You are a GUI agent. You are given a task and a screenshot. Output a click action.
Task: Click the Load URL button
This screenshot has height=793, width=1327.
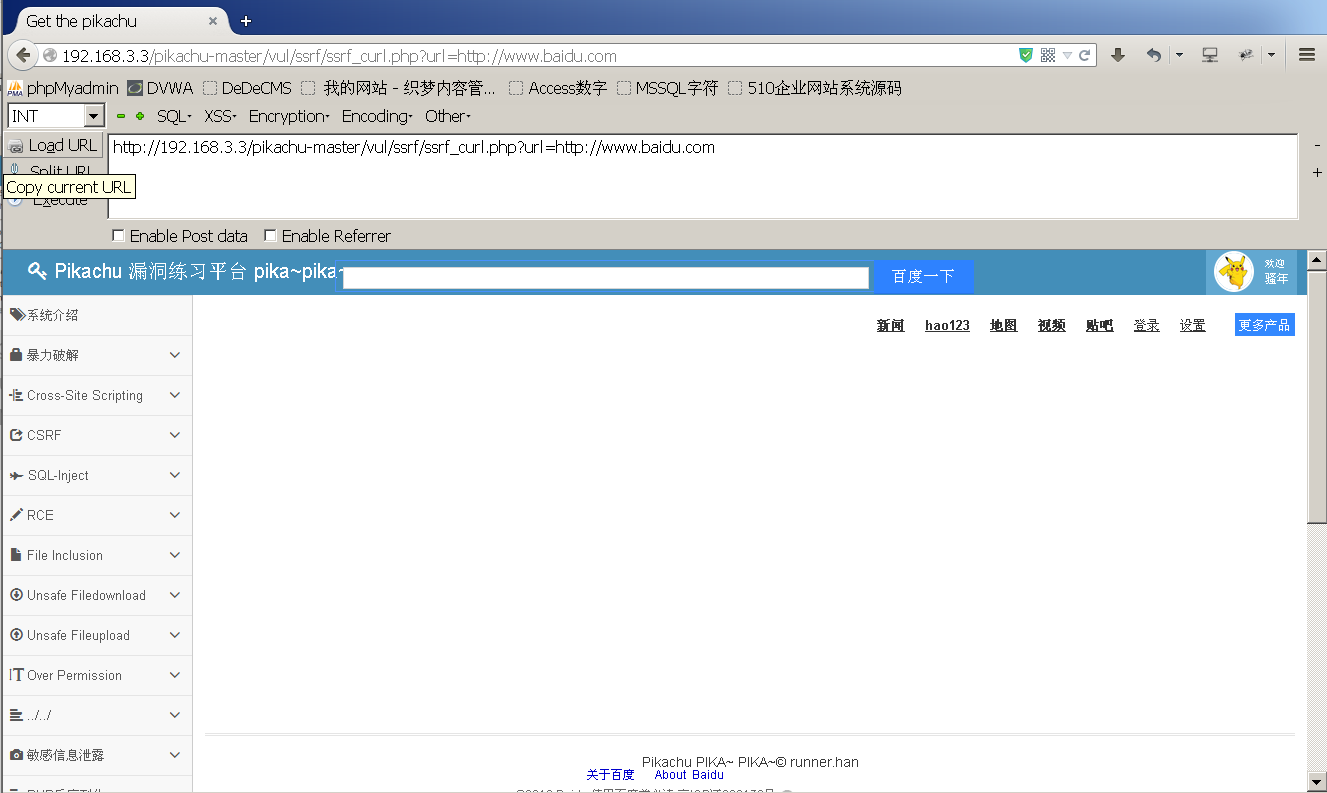click(x=54, y=145)
